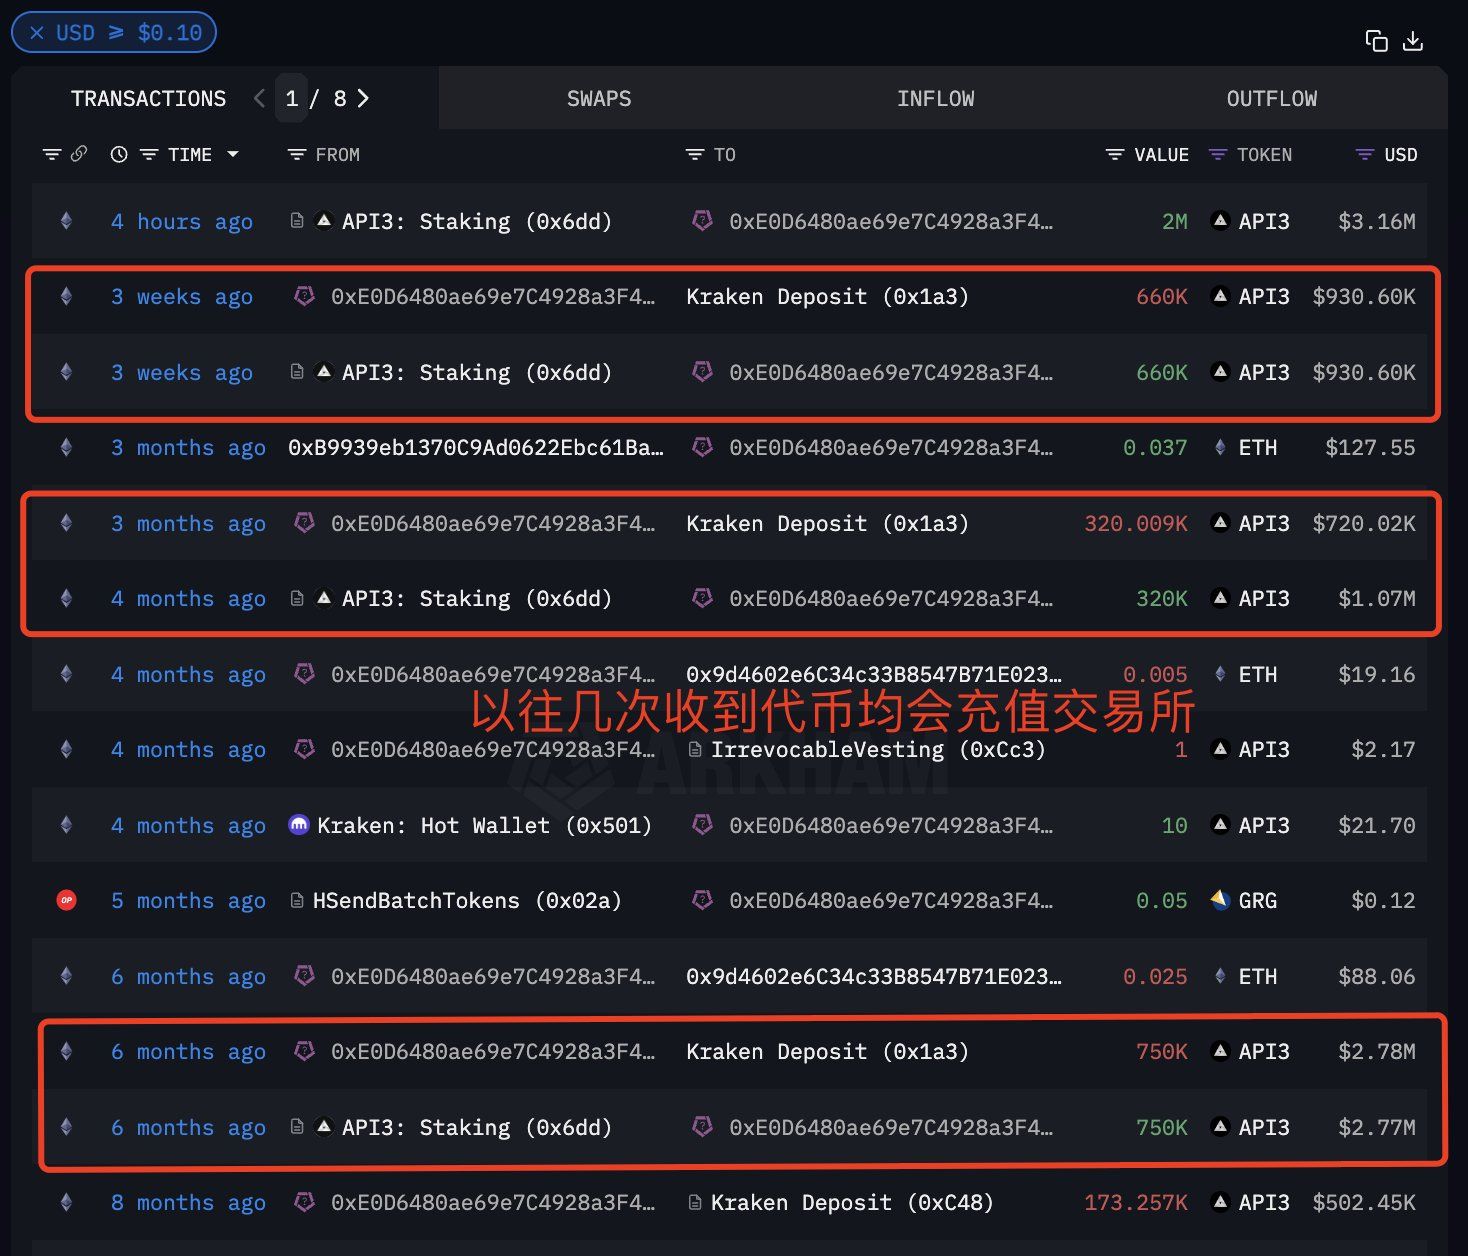The height and width of the screenshot is (1256, 1468).
Task: Click the 0.037 ETH value cell
Action: tap(1155, 448)
